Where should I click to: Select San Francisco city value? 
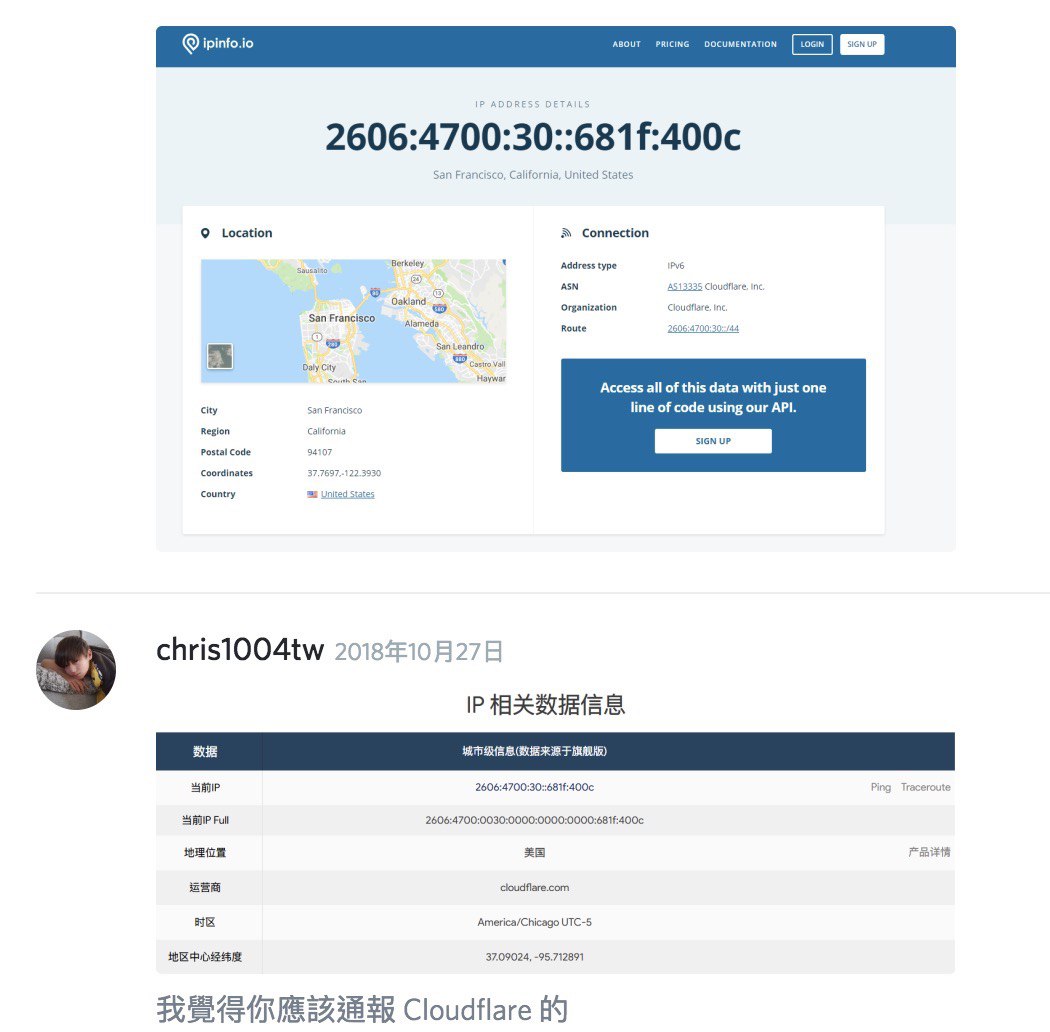[x=334, y=411]
